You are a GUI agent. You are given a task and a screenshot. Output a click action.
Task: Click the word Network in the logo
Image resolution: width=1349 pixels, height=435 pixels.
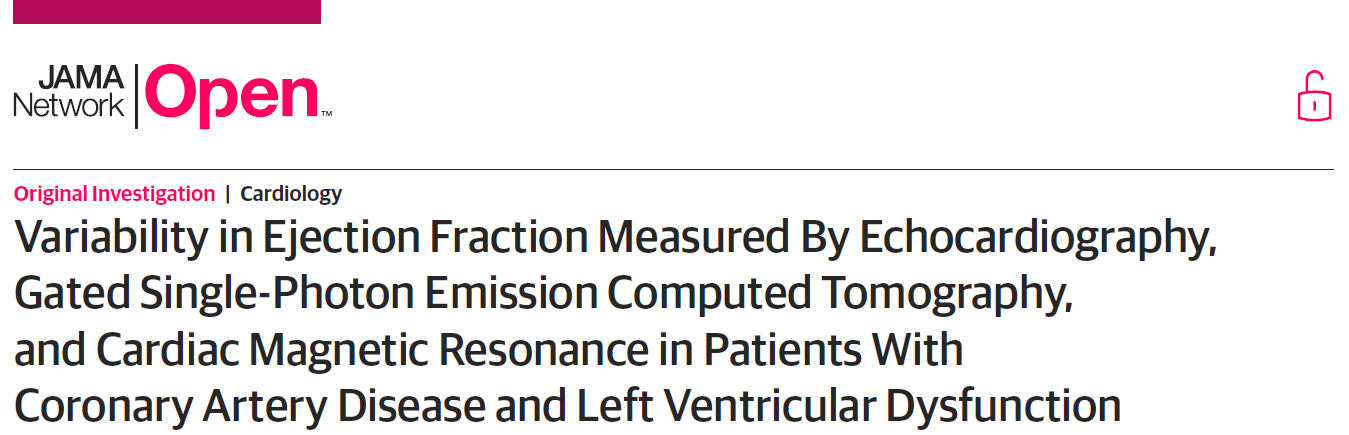69,105
